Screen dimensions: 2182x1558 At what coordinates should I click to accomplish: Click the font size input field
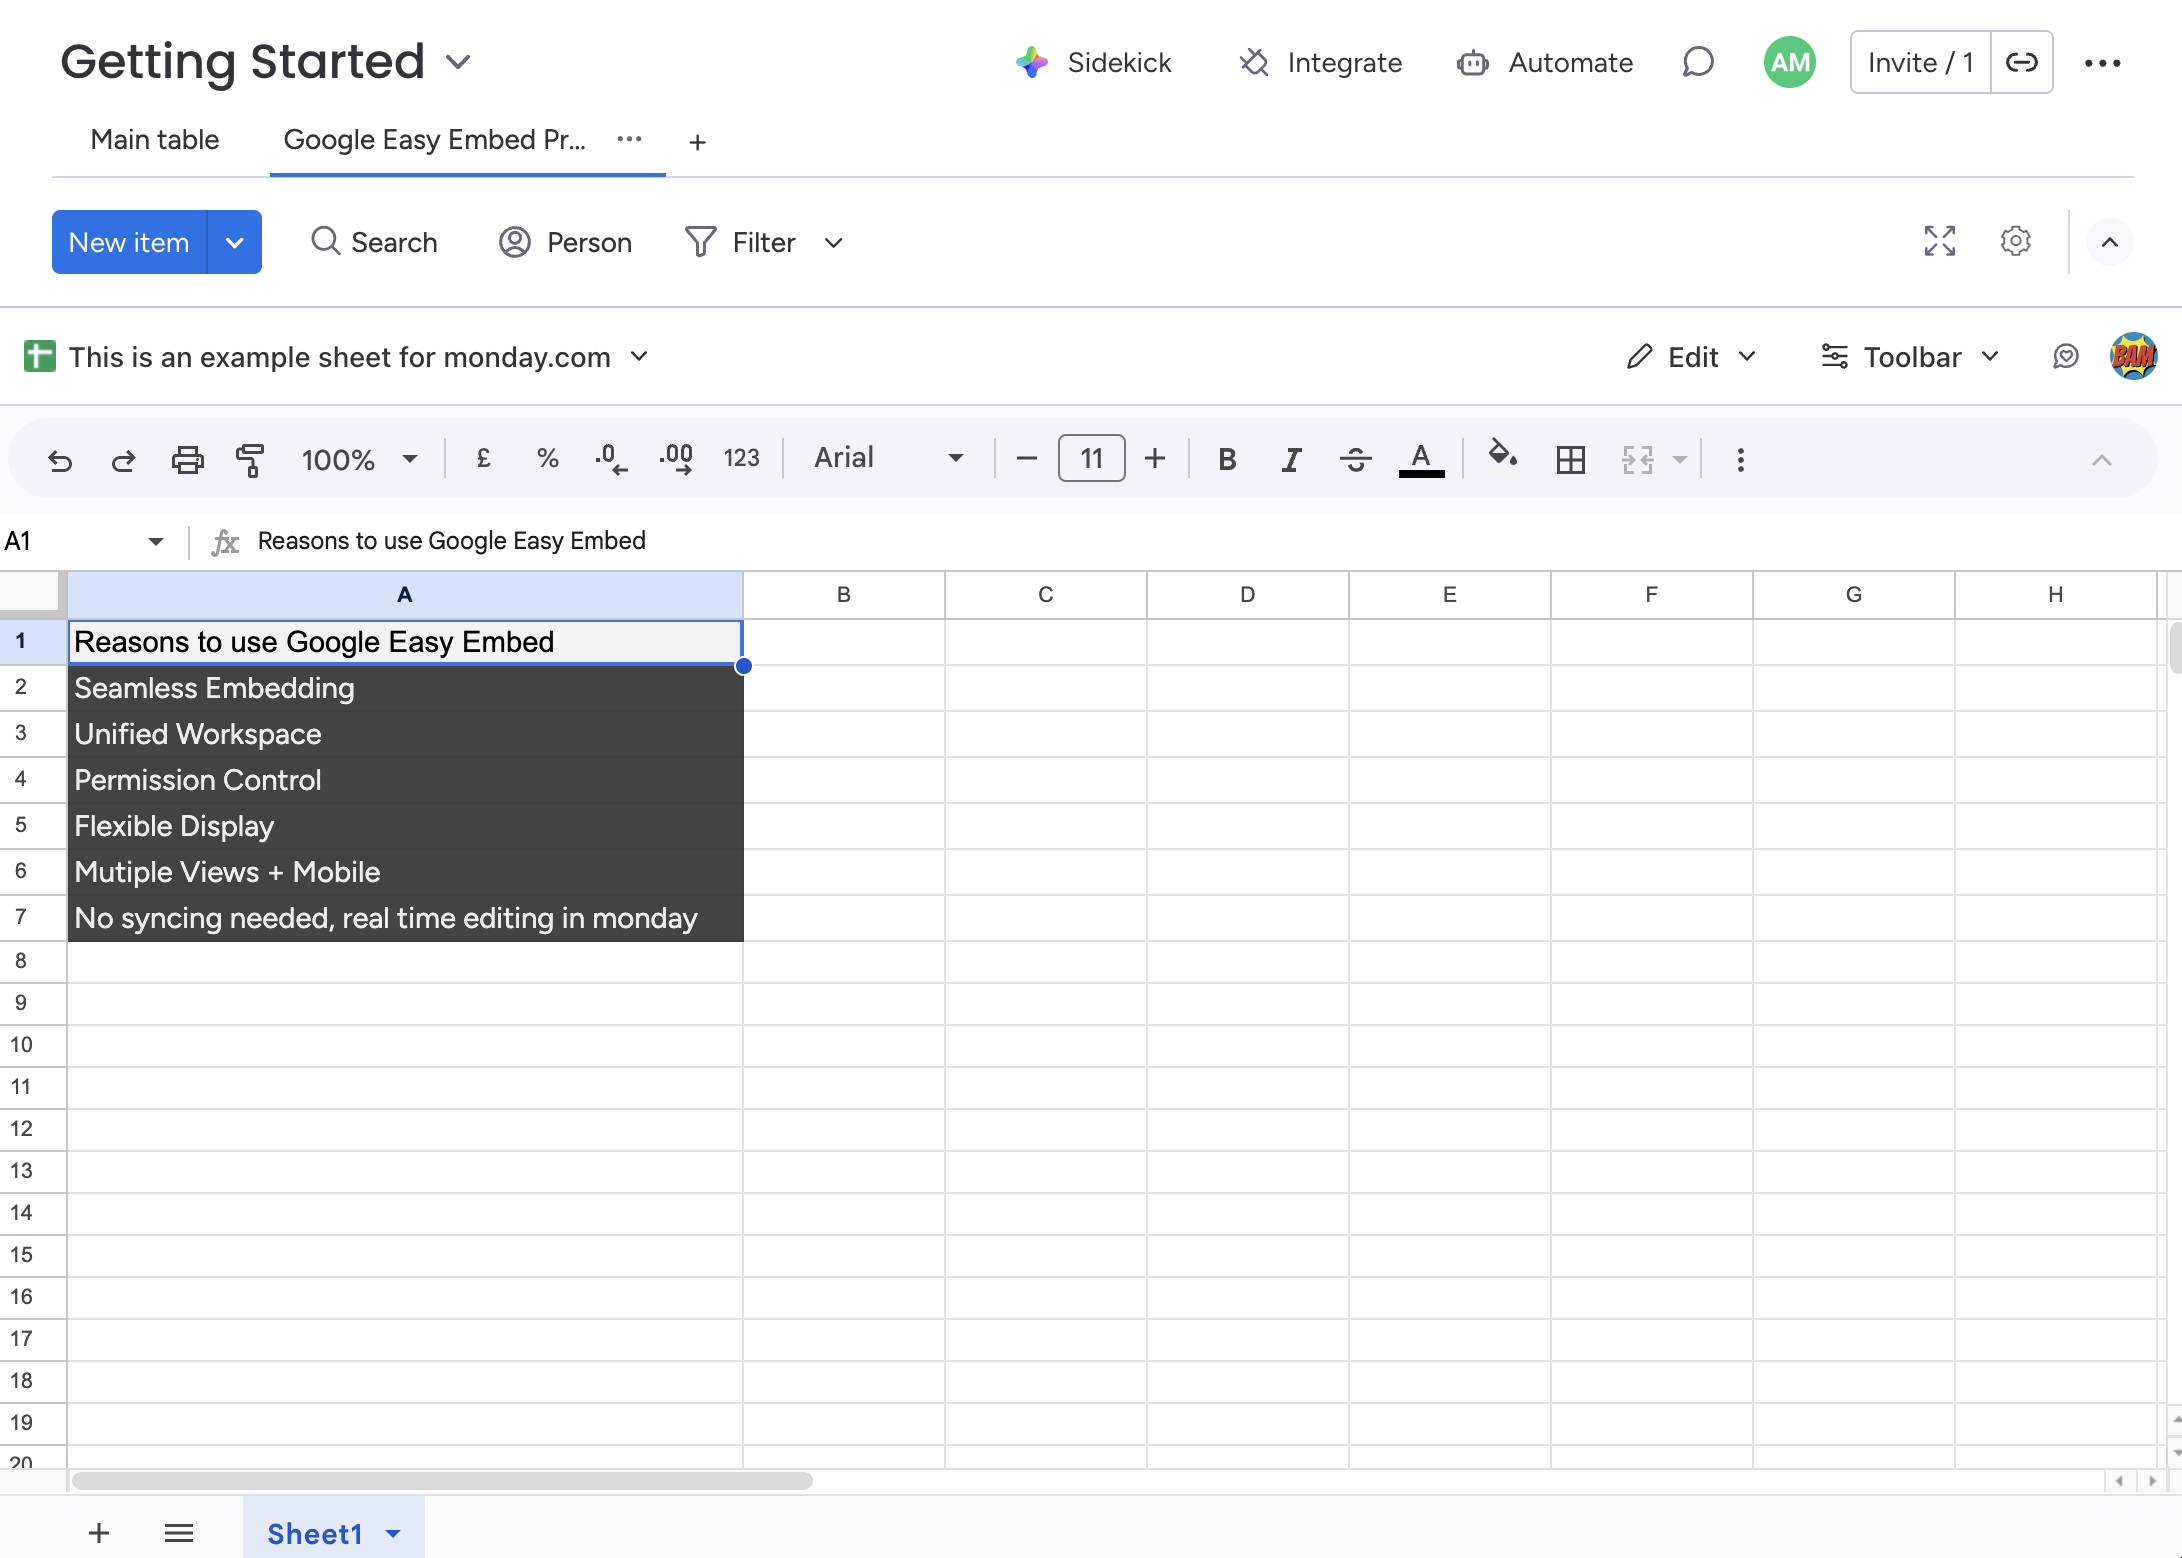[1091, 459]
